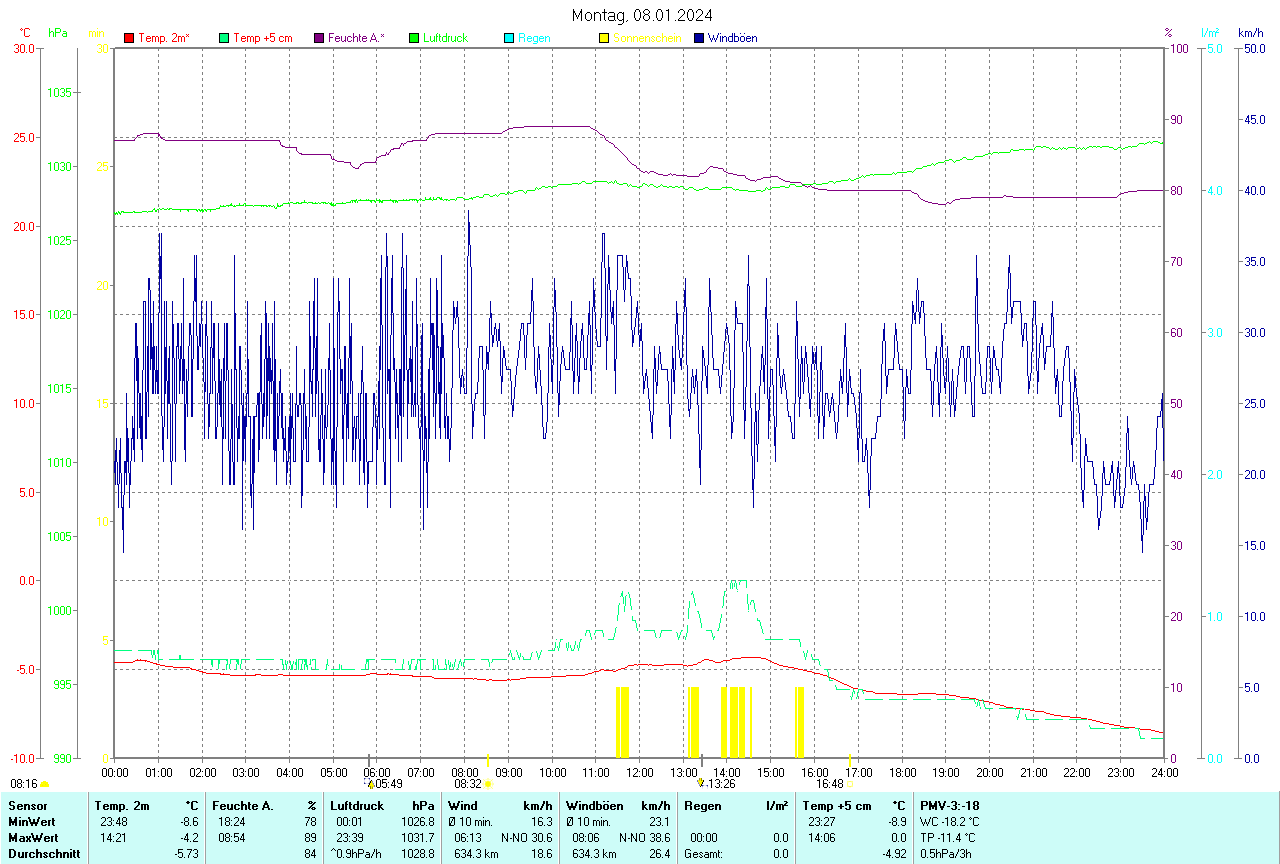1280x864 pixels.
Task: Click the 24:00 time axis label
Action: point(1165,772)
